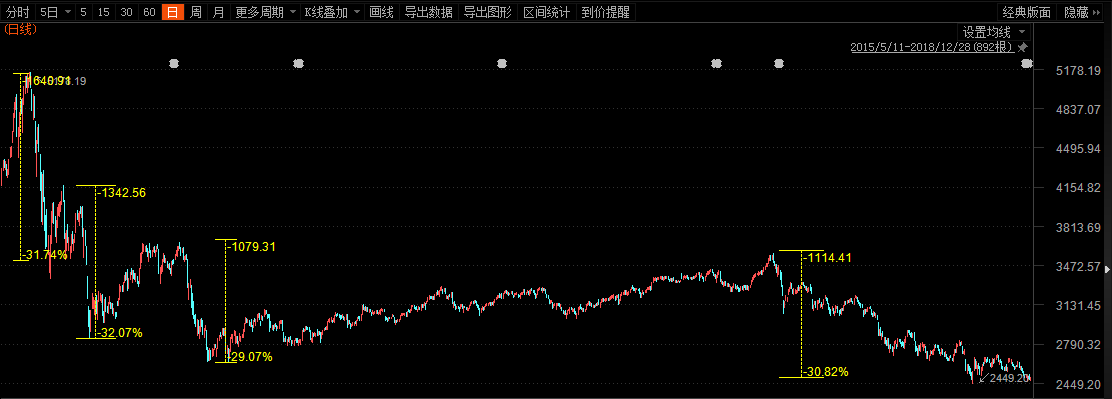
Task: Click the 2790.32 price axis value
Action: click(x=1077, y=345)
